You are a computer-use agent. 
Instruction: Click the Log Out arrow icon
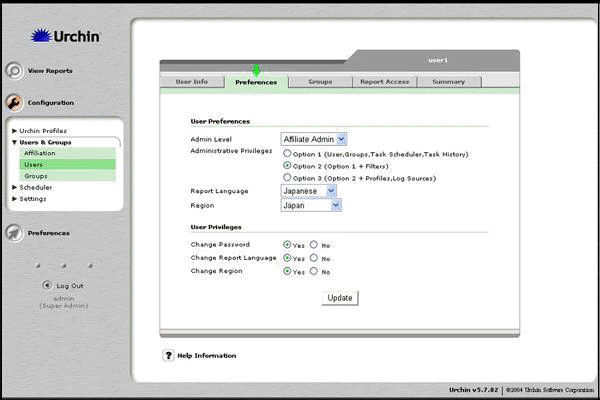[x=47, y=285]
